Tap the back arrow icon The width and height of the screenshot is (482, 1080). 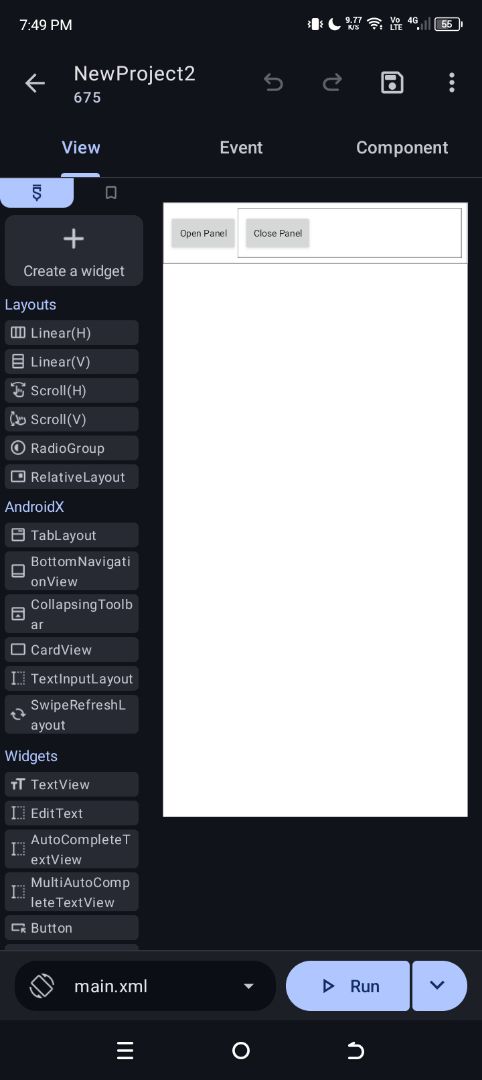tap(34, 83)
